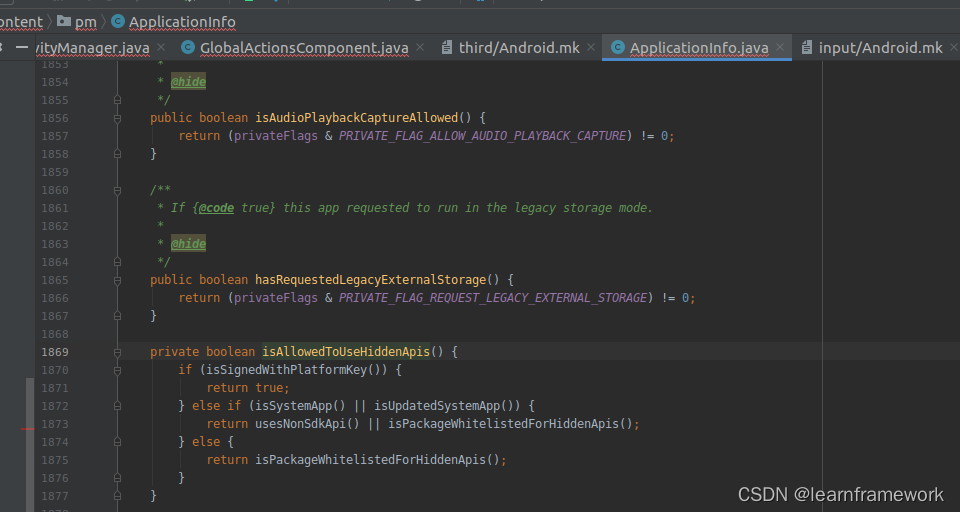Click the file icon on third/Android.mk tab
This screenshot has height=512, width=960.
(x=447, y=48)
